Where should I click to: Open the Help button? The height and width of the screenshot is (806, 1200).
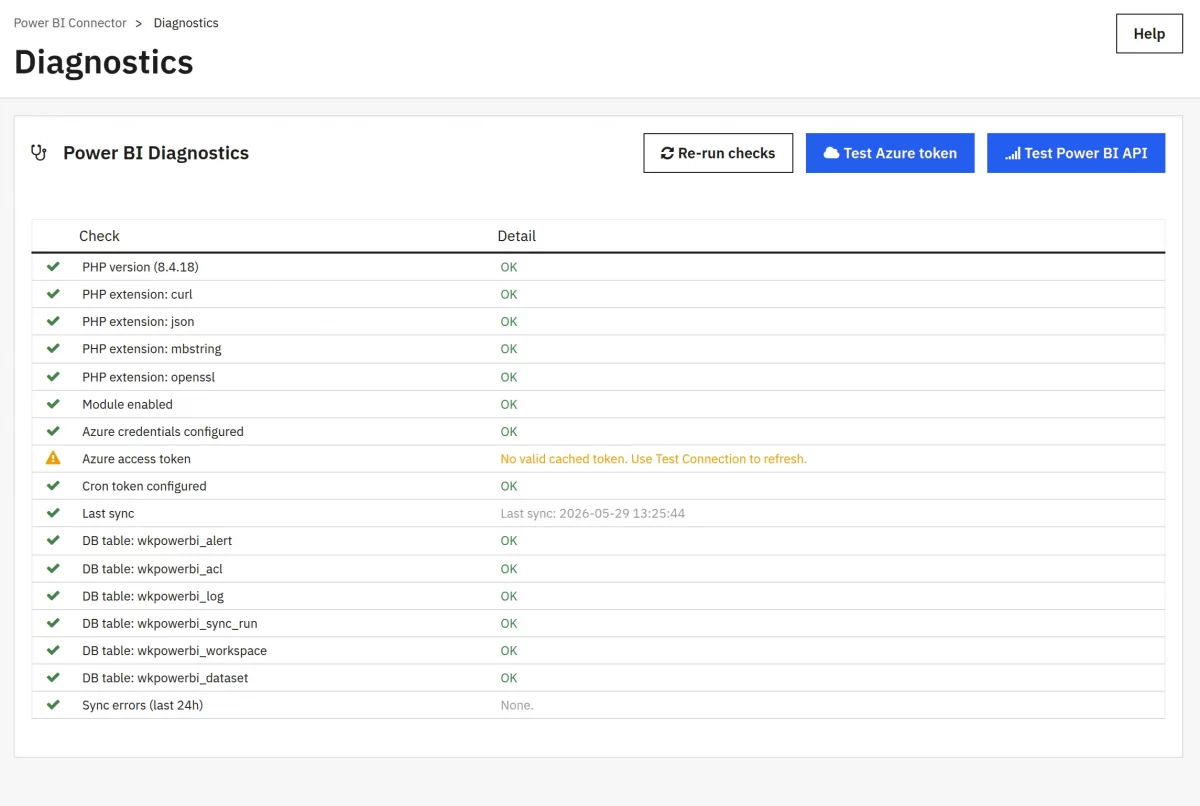[1149, 33]
